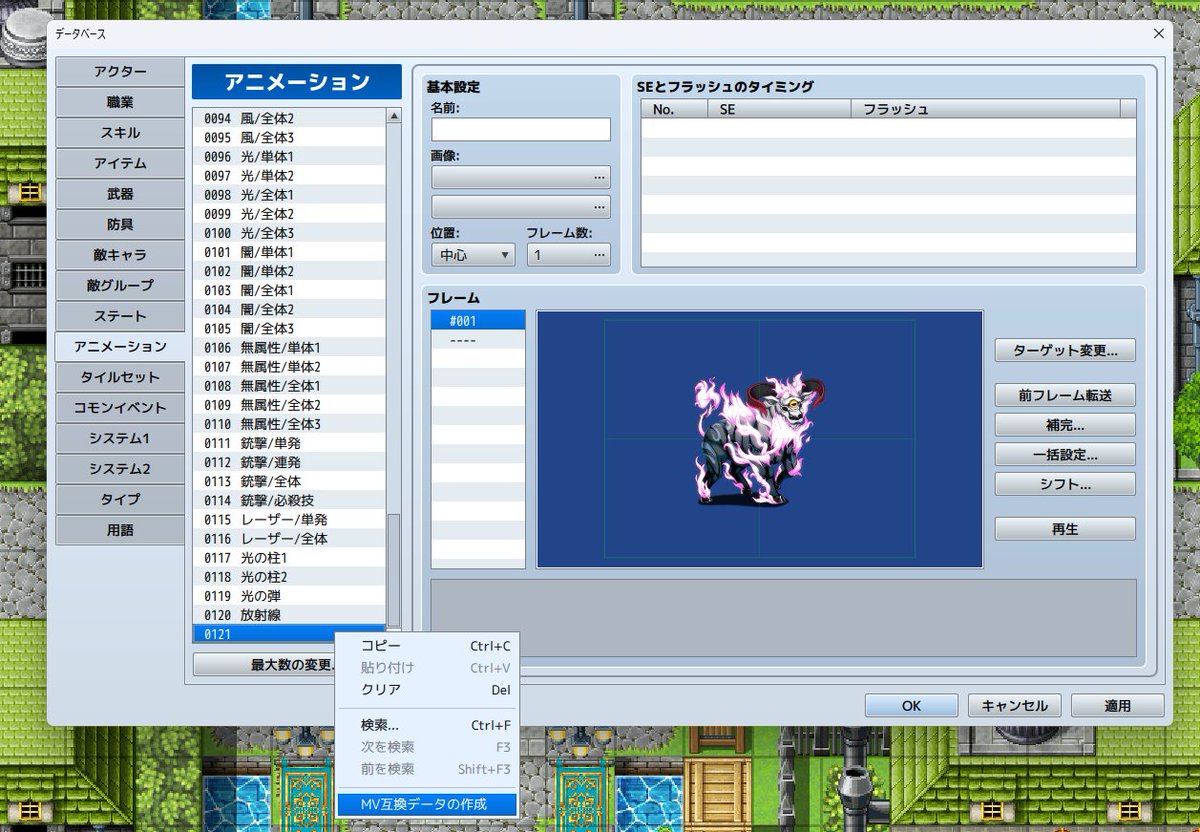Select animation 0115 レーザー/単発

289,519
